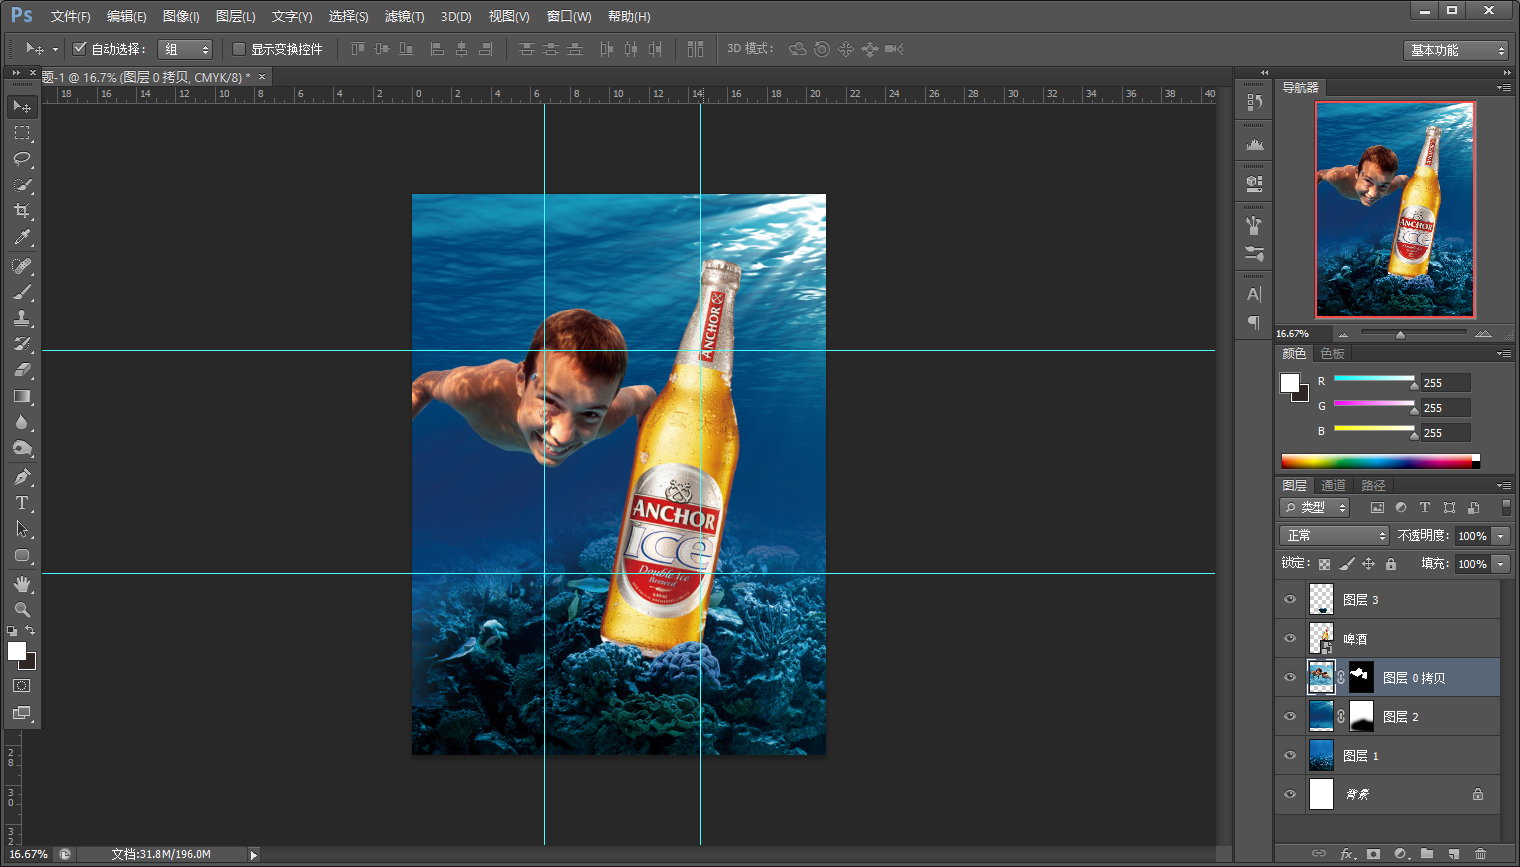Switch to the 通道 tab

(1333, 486)
